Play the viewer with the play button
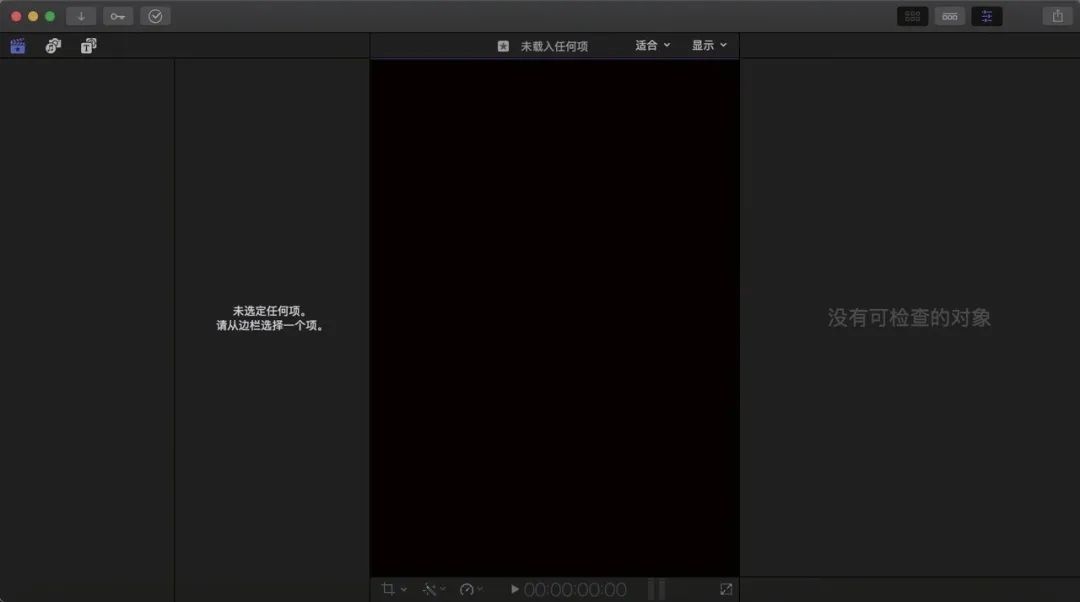 pyautogui.click(x=515, y=589)
